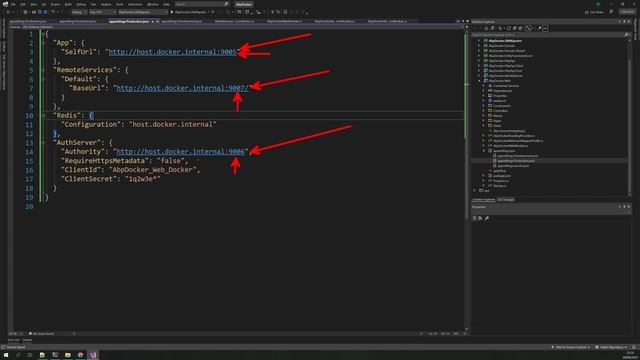Open the SelfUrl link ending in 9005

pos(172,52)
